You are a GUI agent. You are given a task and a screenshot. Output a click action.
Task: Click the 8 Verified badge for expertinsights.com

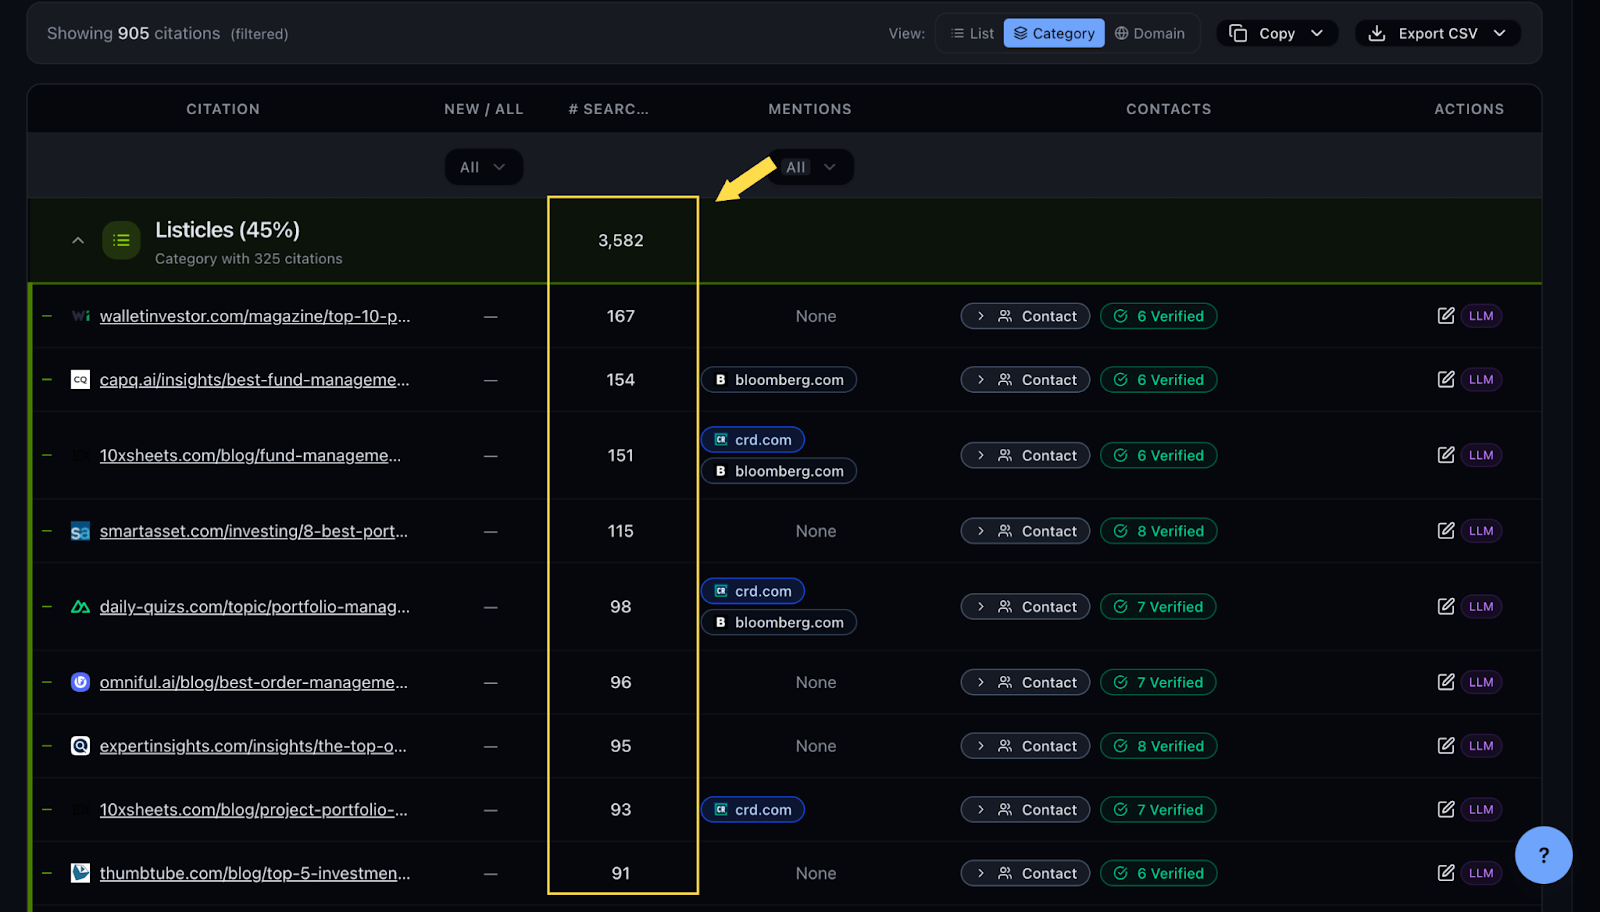tap(1158, 746)
